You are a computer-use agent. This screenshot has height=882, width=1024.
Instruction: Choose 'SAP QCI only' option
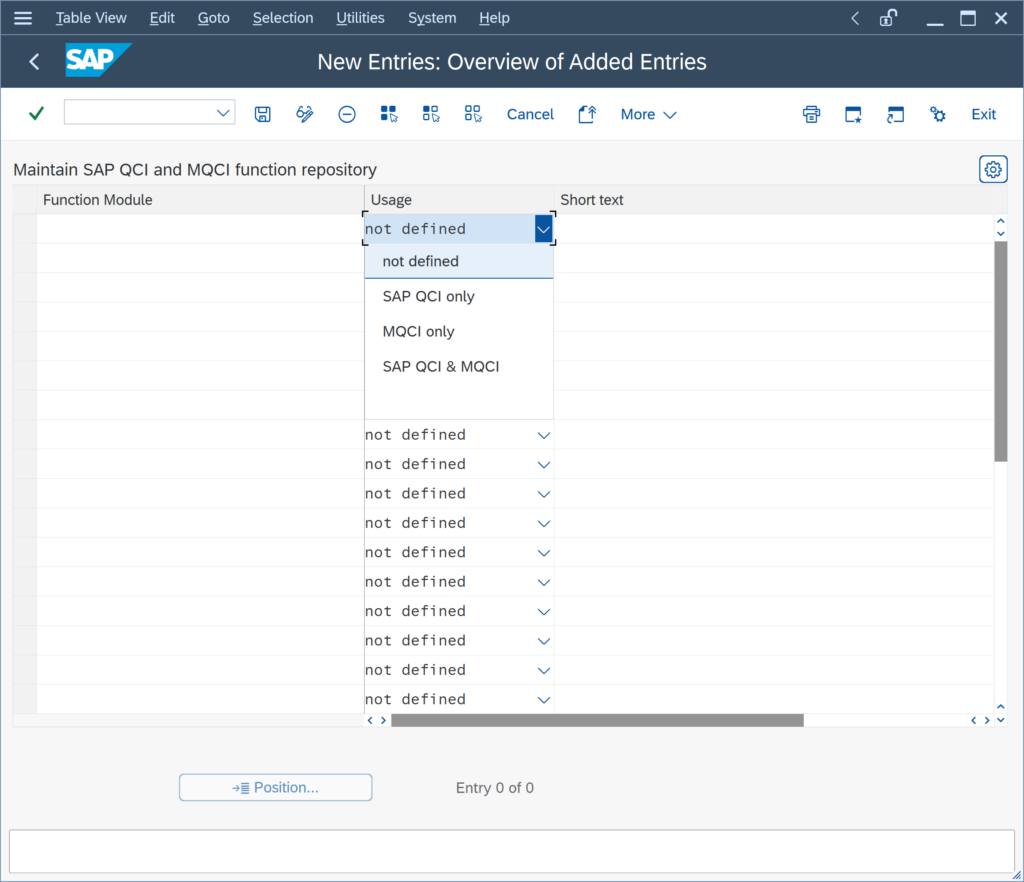click(459, 296)
